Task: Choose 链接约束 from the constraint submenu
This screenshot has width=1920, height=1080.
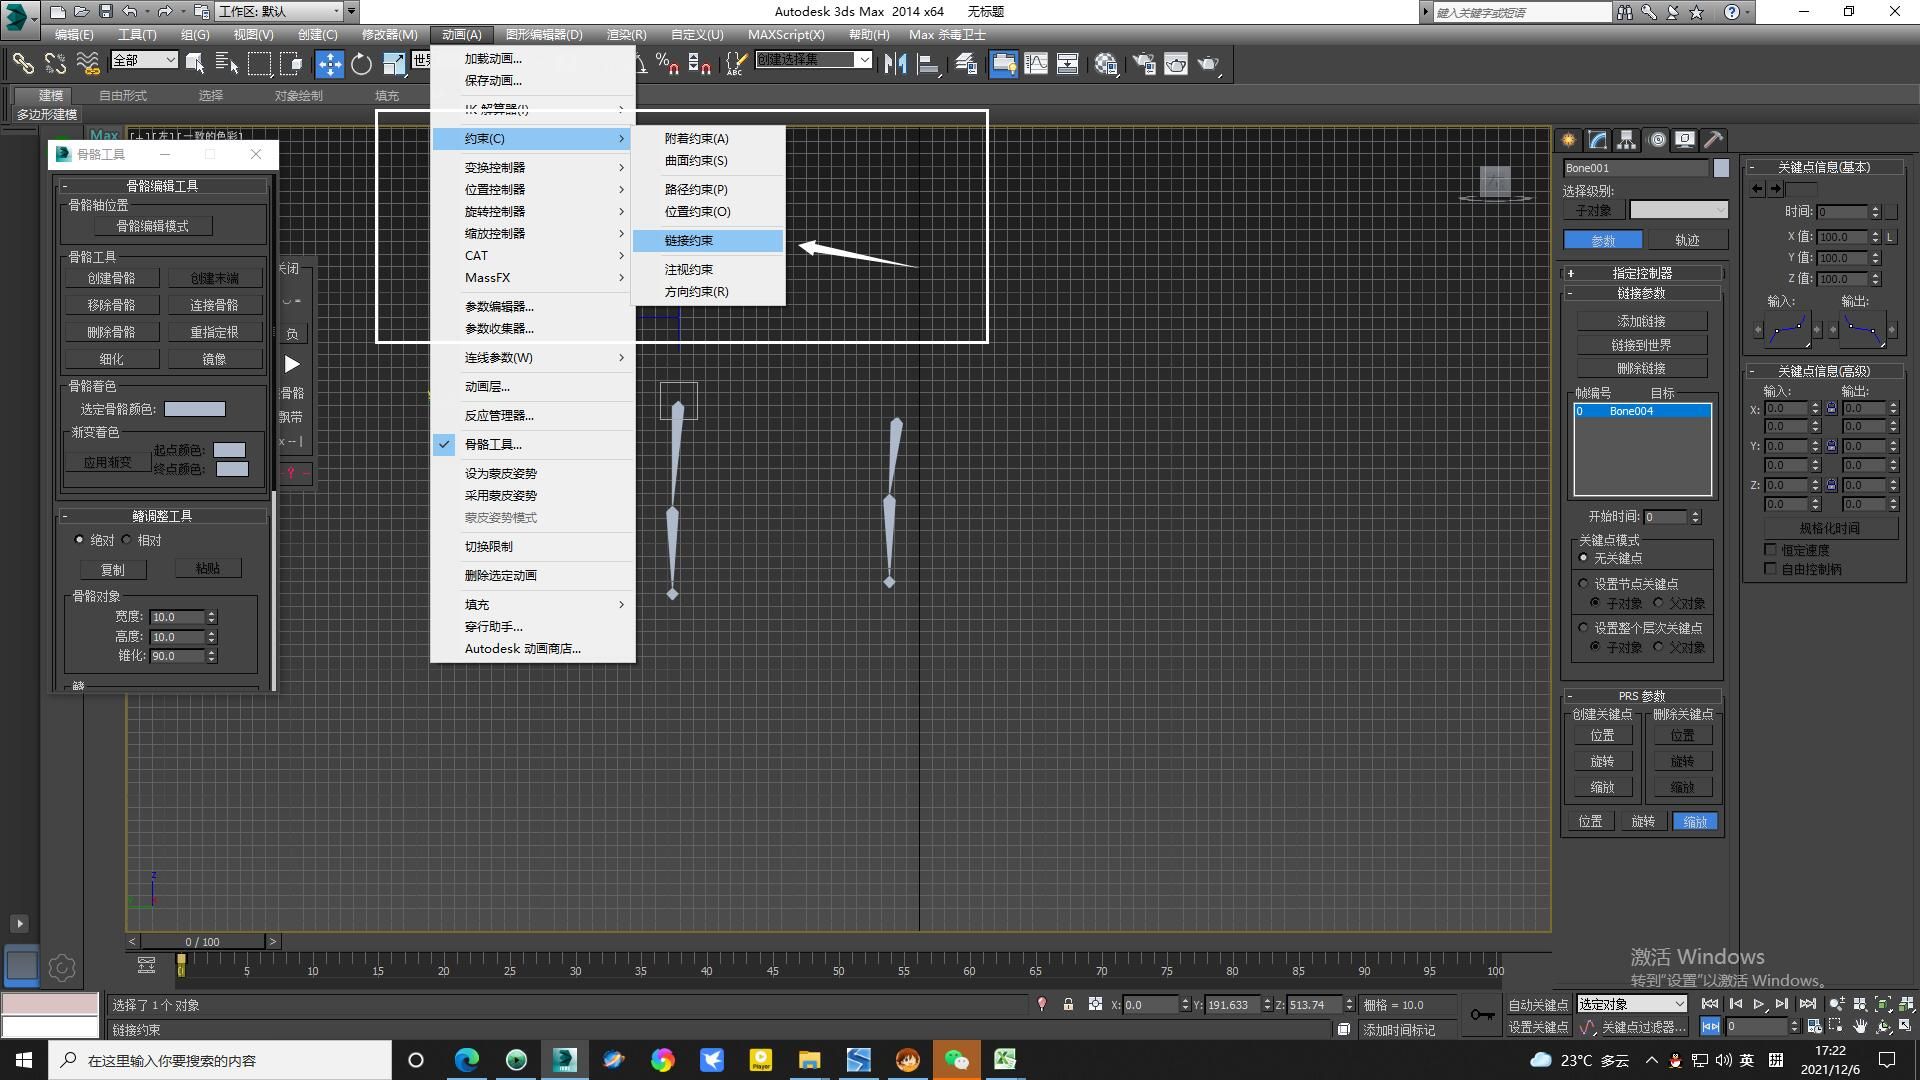Action: click(707, 241)
